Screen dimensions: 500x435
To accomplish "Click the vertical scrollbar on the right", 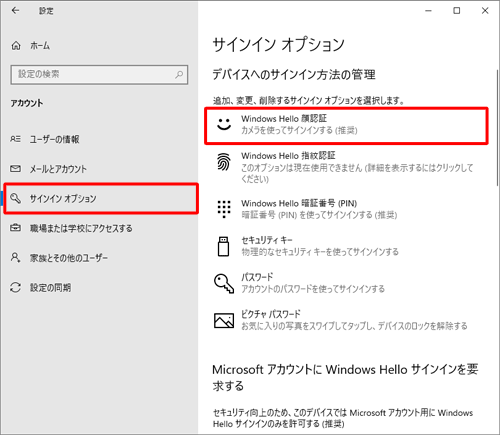I will click(x=497, y=128).
